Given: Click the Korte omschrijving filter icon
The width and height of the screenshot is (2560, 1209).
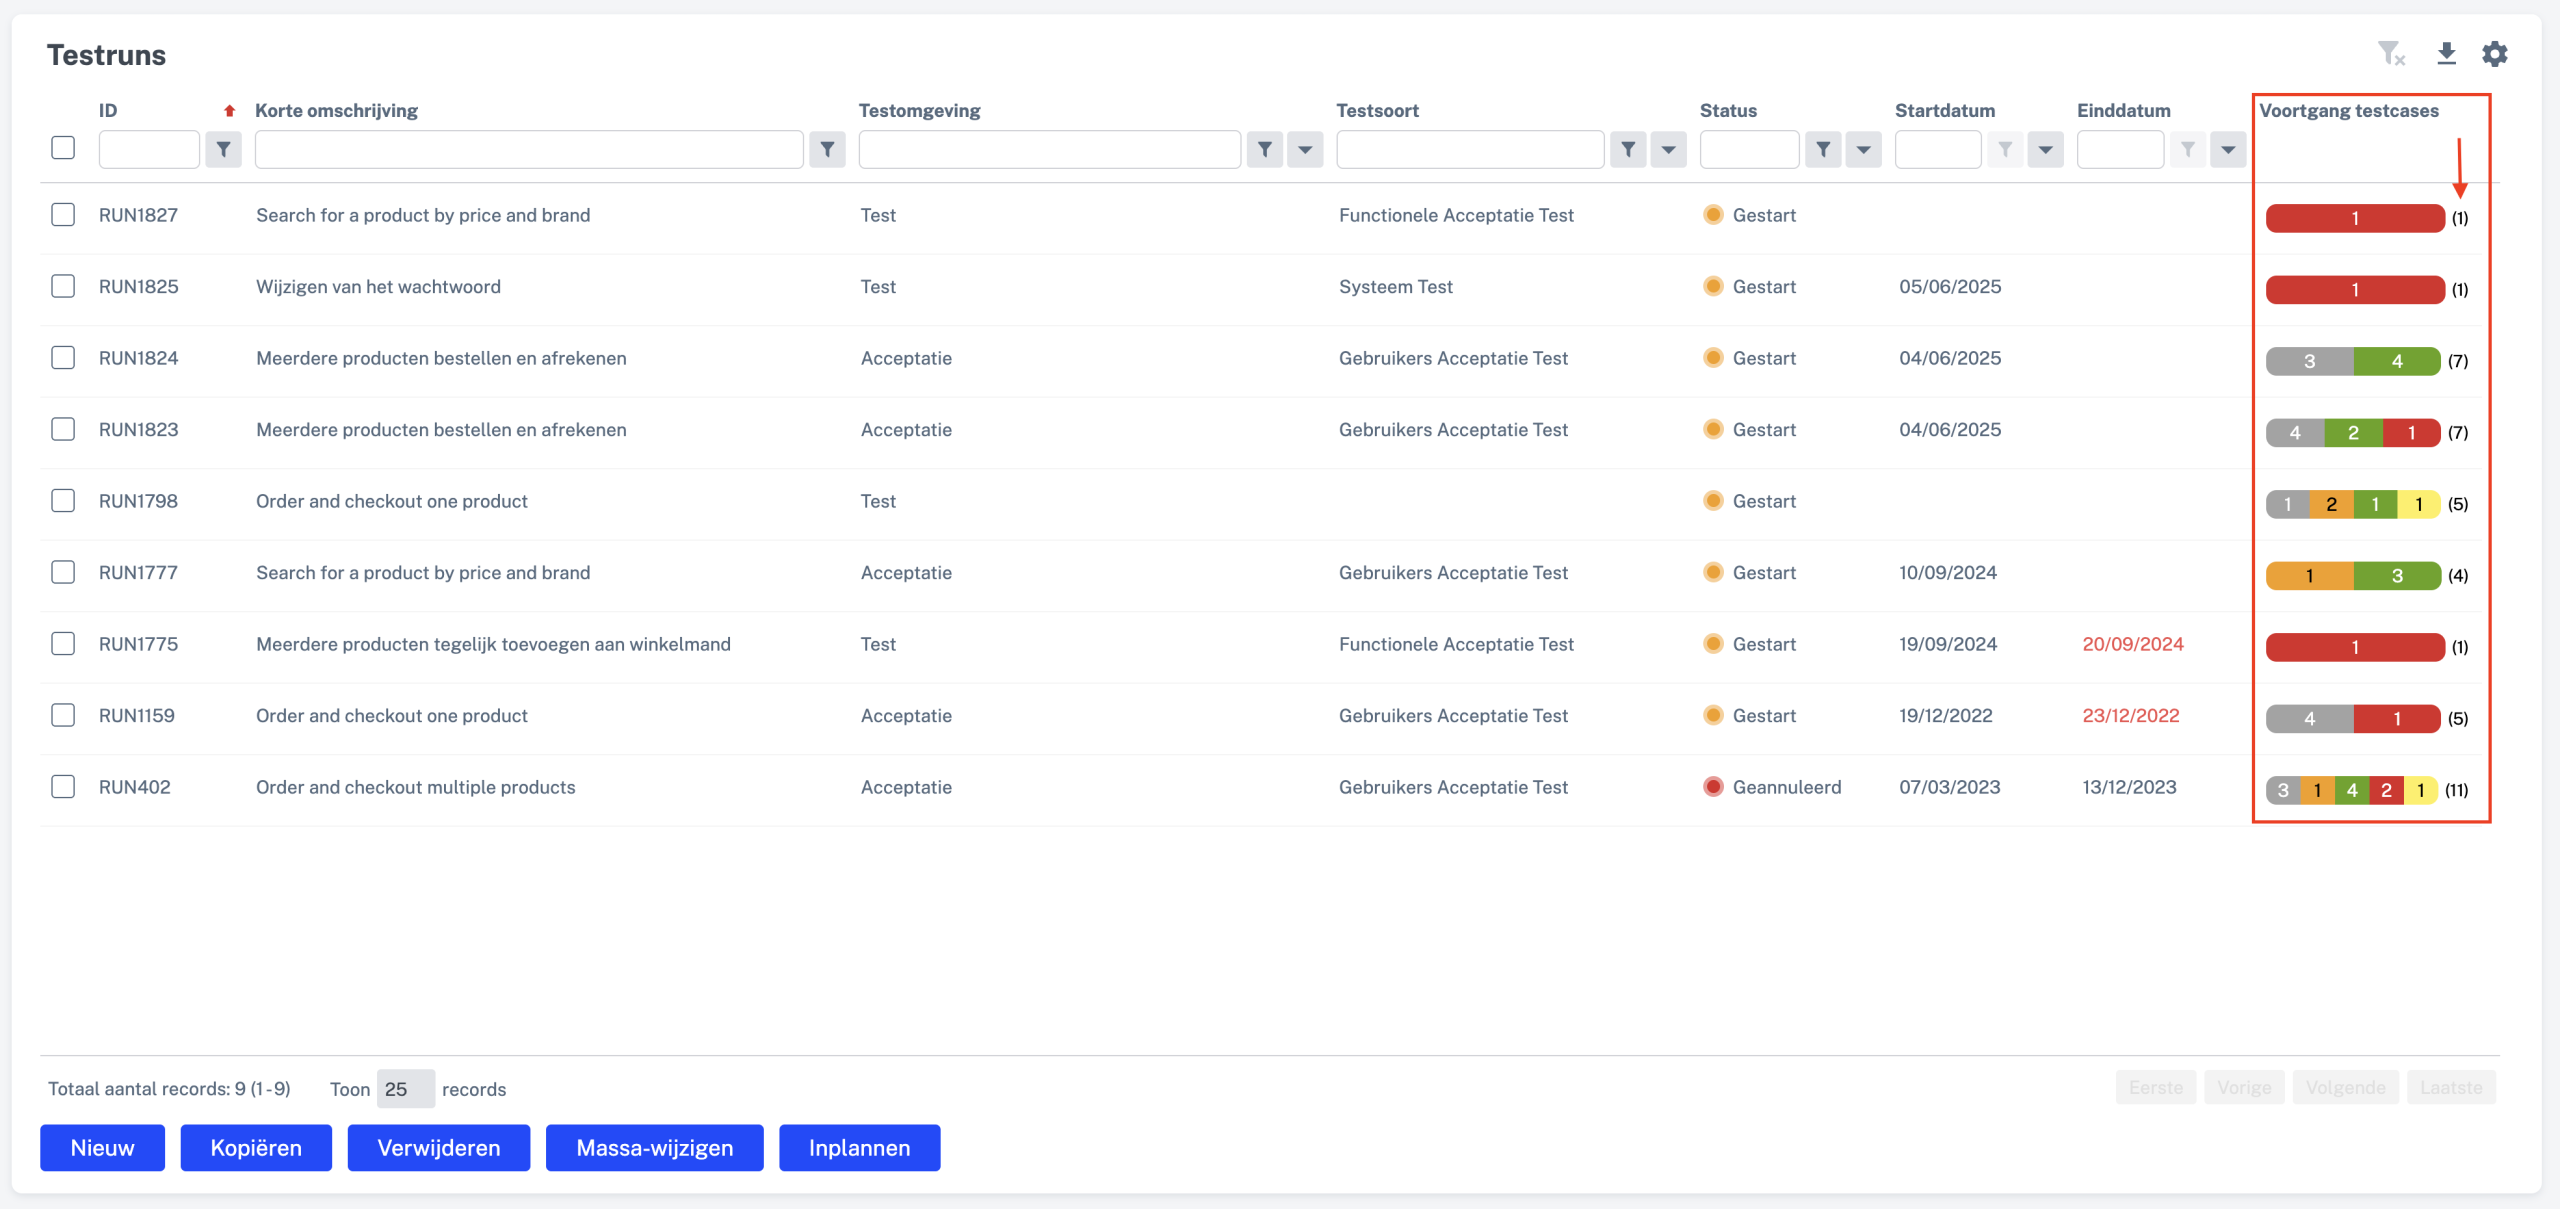Looking at the screenshot, I should pos(827,150).
